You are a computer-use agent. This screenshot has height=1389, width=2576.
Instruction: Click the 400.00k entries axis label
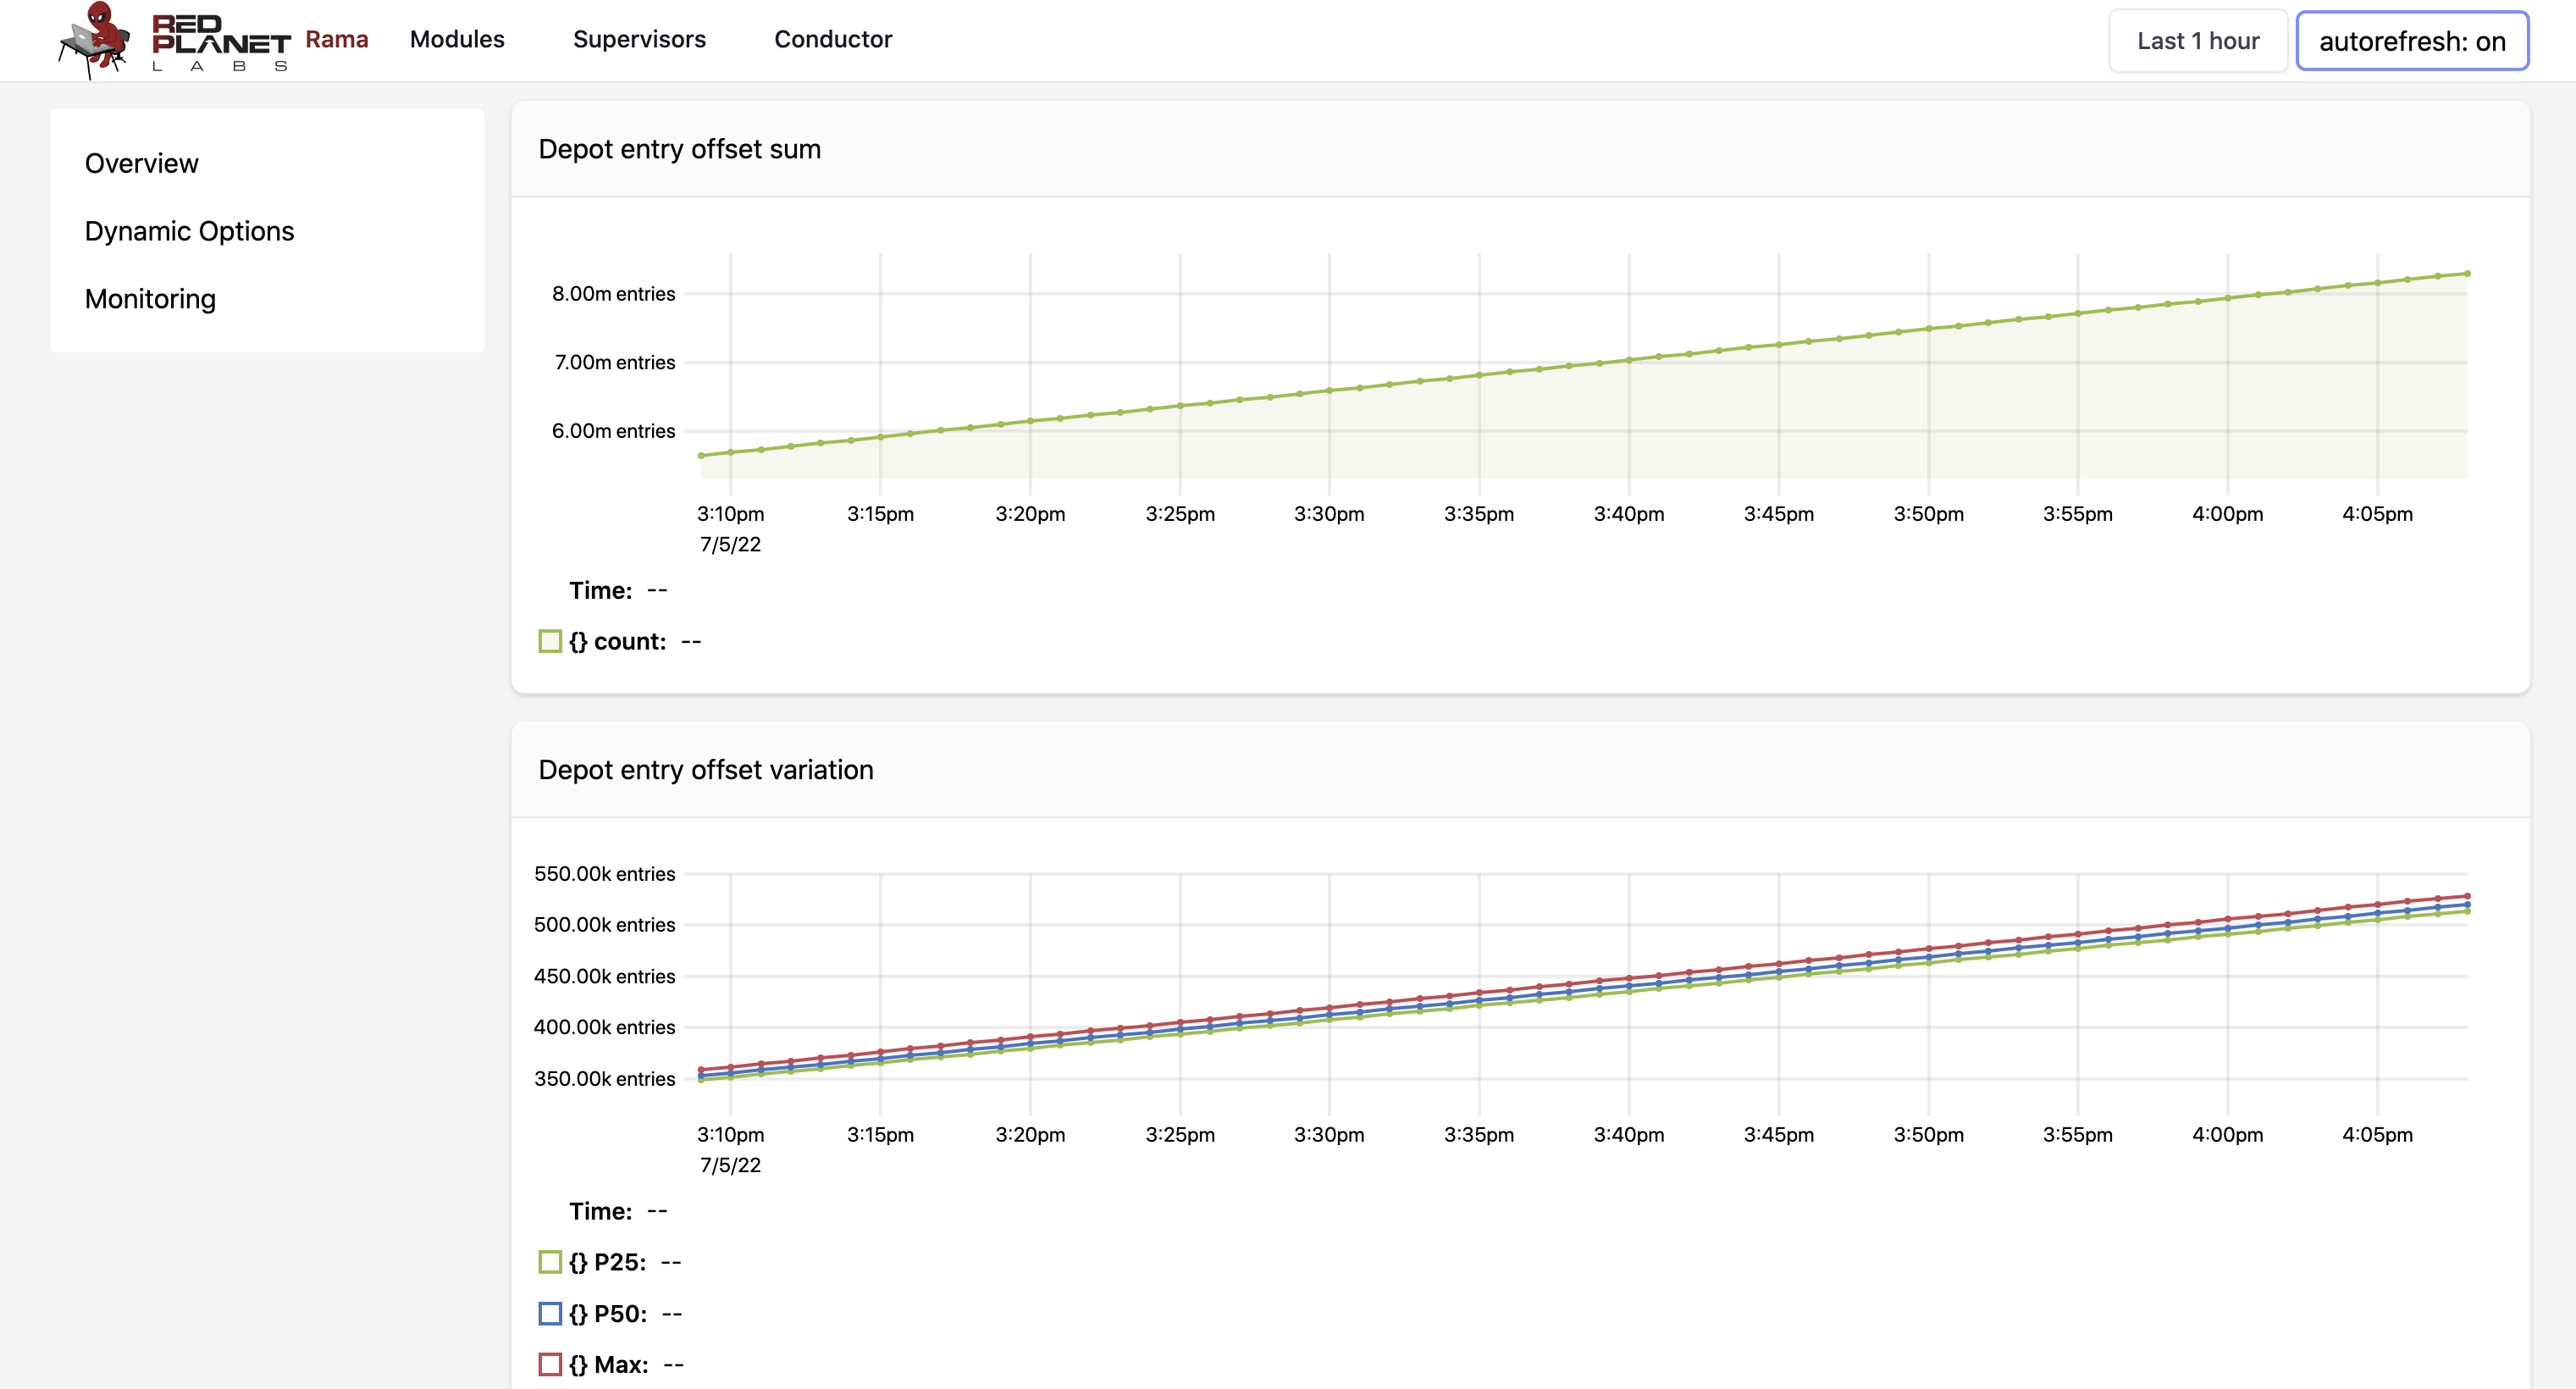[x=605, y=1027]
